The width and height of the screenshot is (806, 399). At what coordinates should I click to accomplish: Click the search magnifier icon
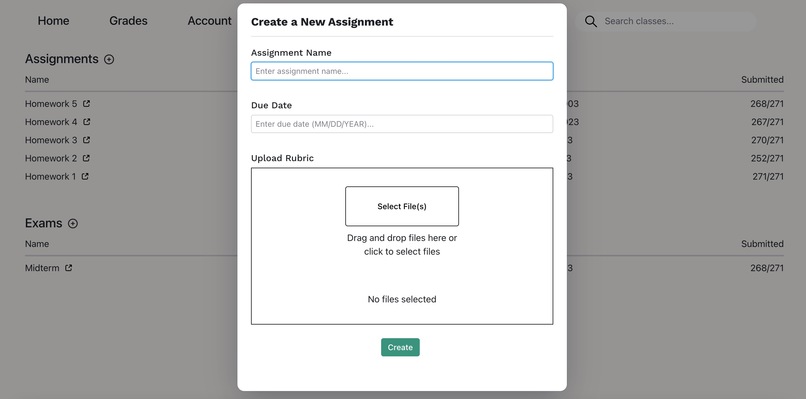(591, 21)
